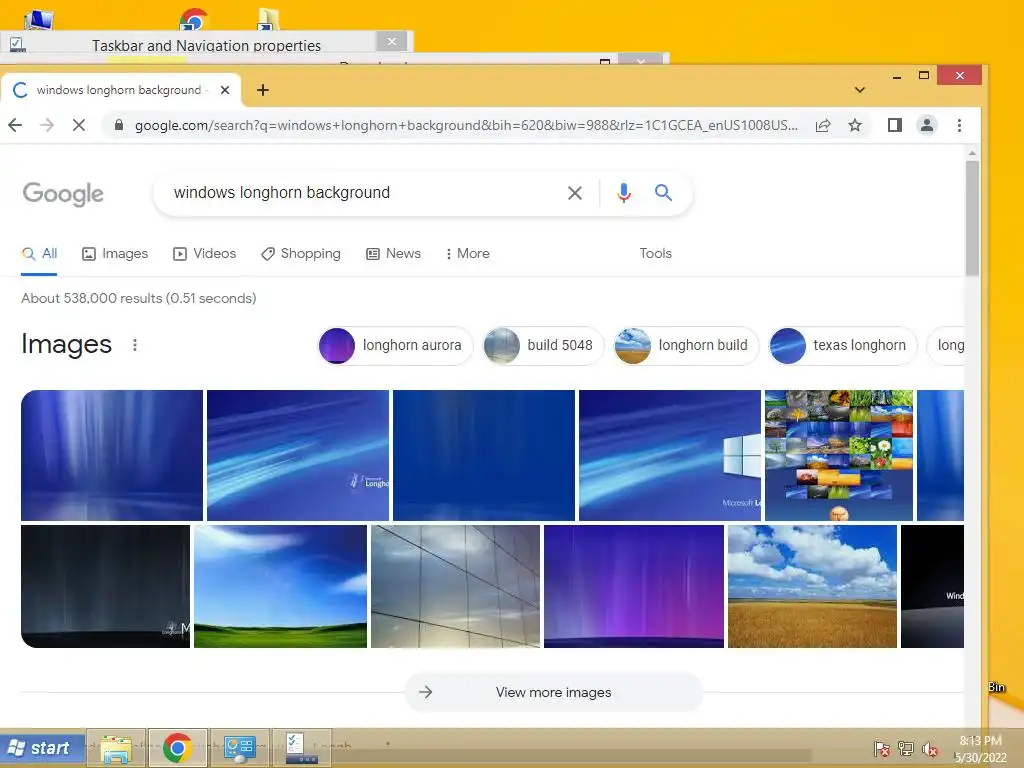
Task: Open the side panel icon
Action: (x=895, y=125)
